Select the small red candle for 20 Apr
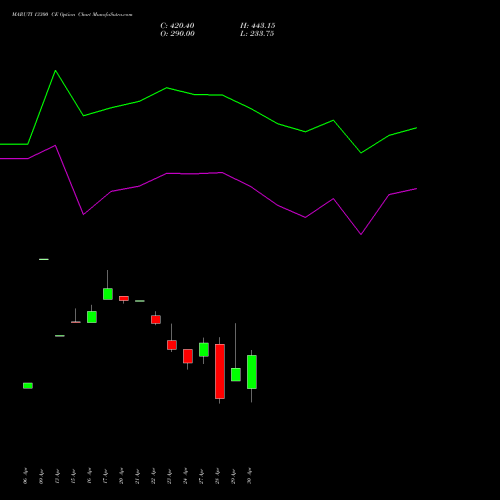The width and height of the screenshot is (500, 500). pyautogui.click(x=124, y=298)
